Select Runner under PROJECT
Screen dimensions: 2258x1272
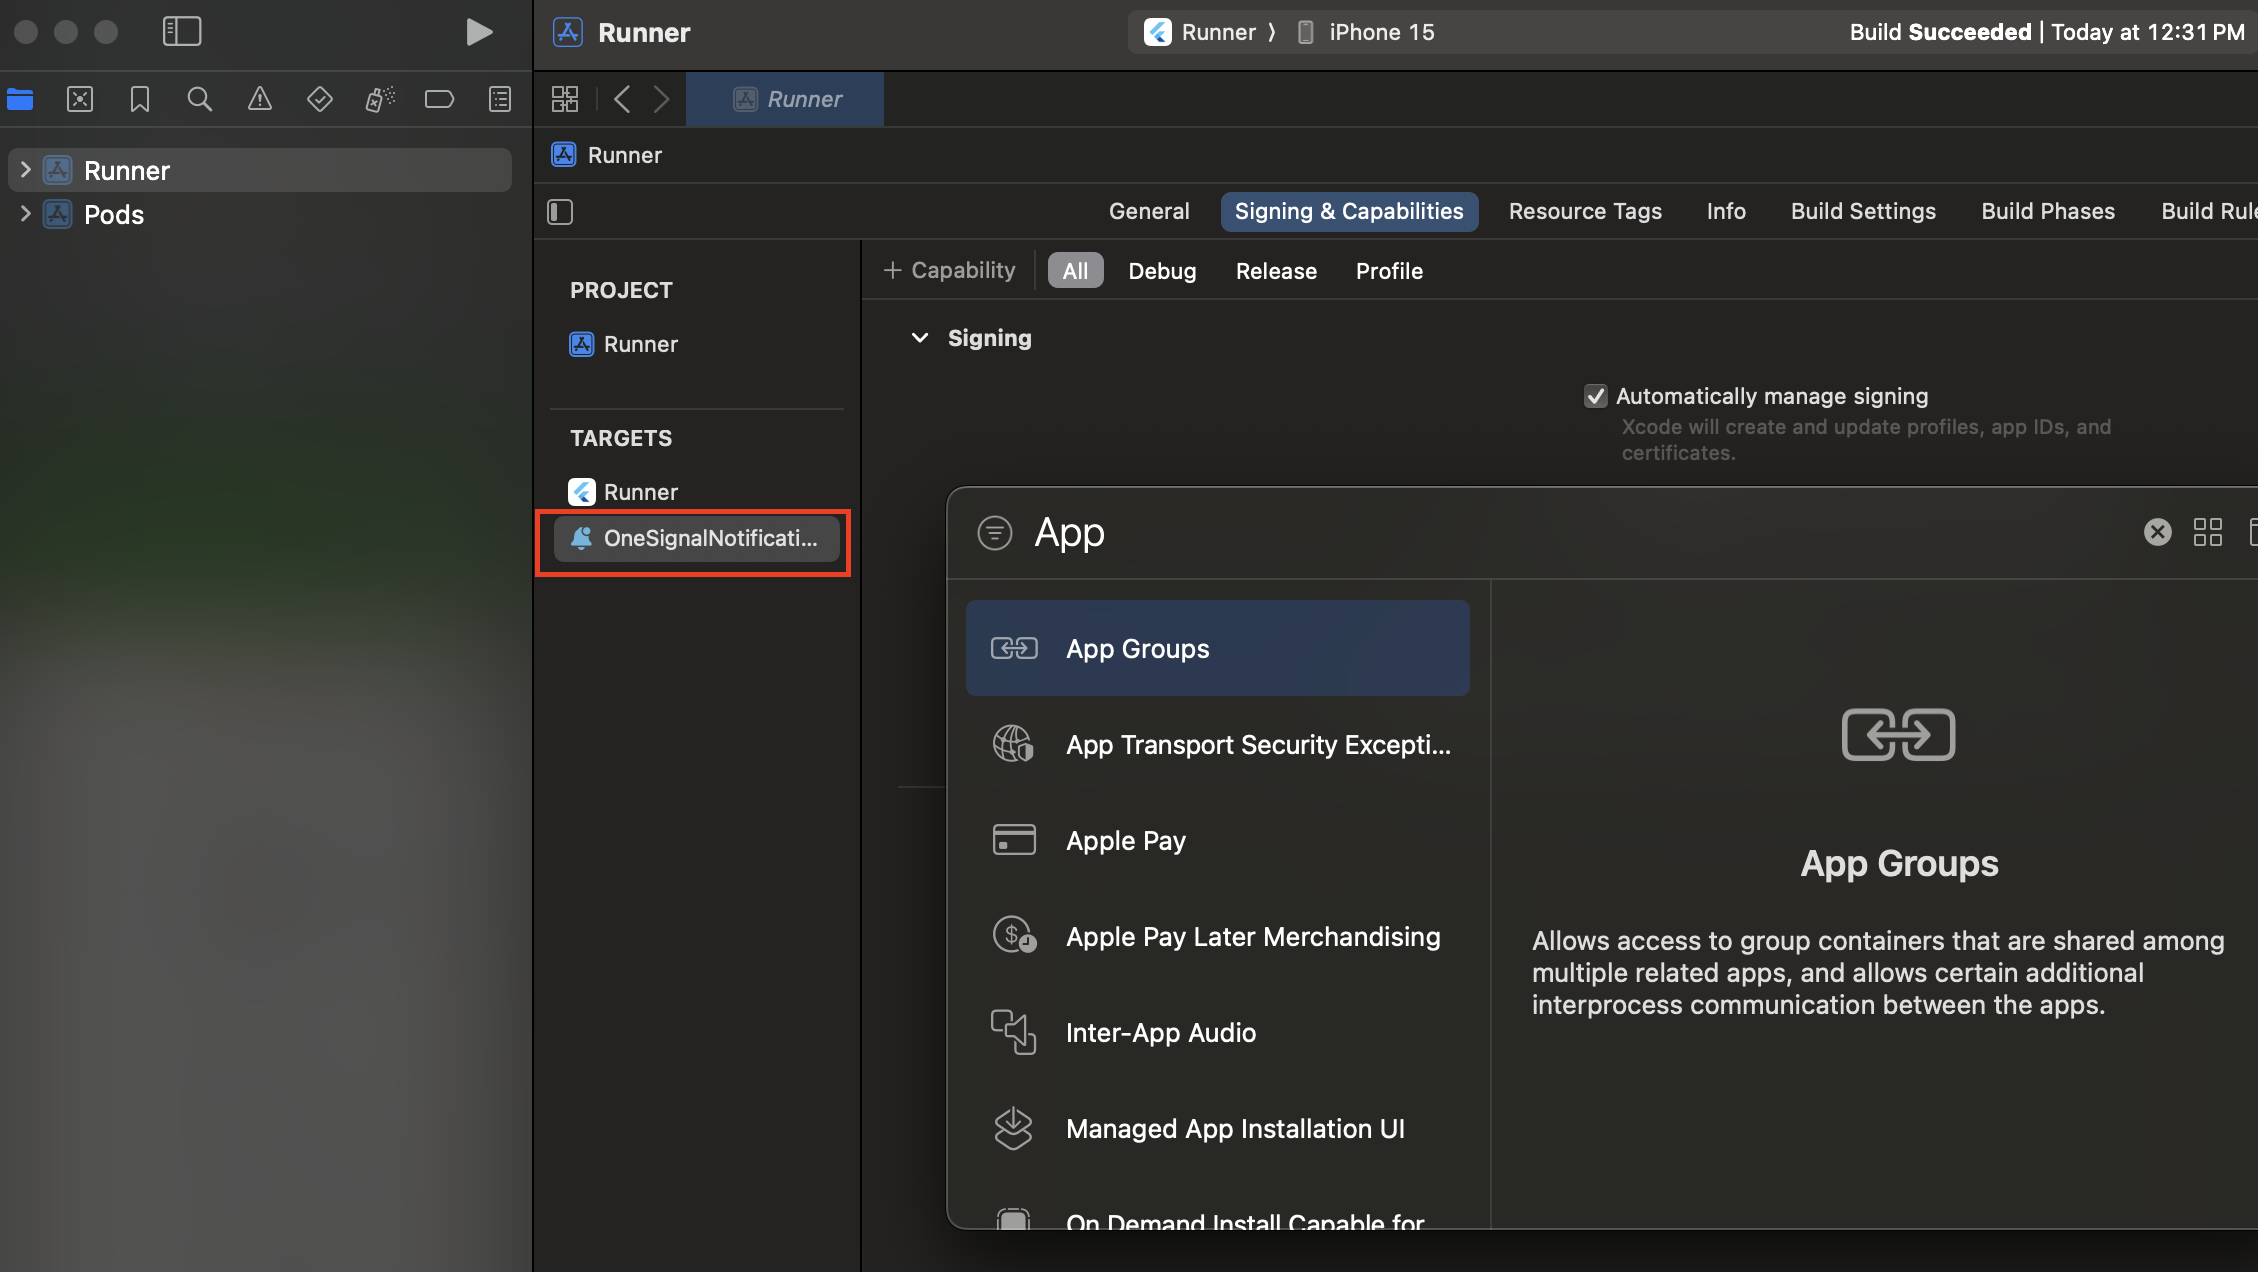(x=640, y=344)
